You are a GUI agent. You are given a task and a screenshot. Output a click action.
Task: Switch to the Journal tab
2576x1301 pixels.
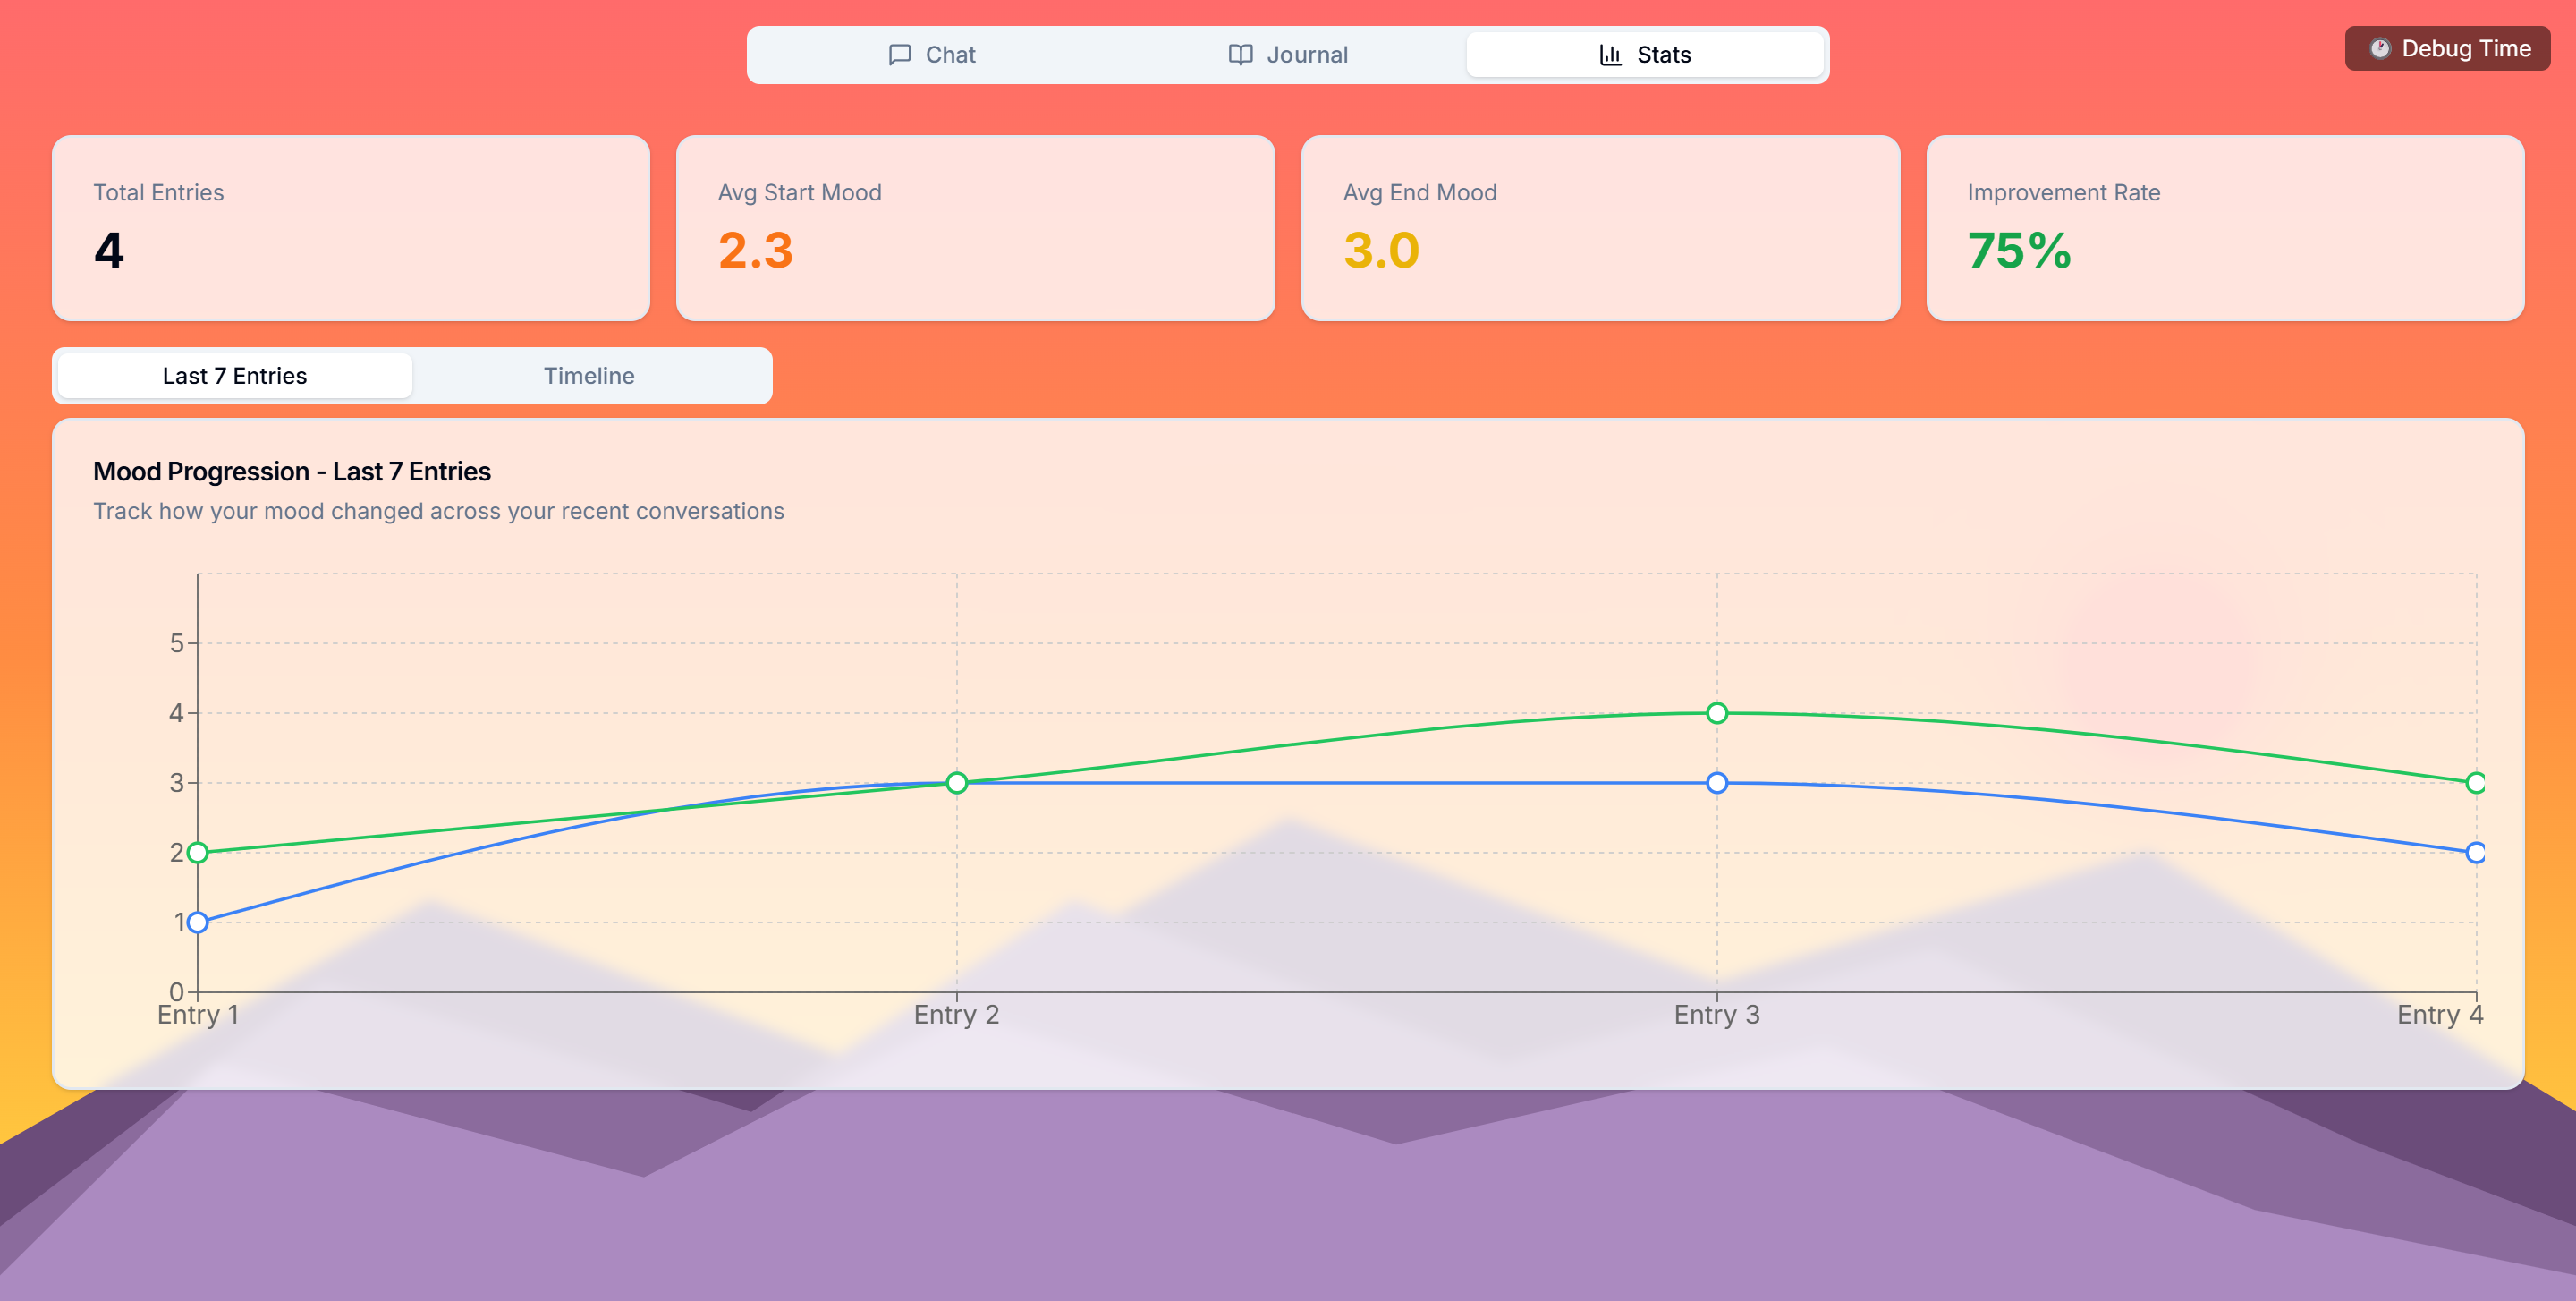1288,55
